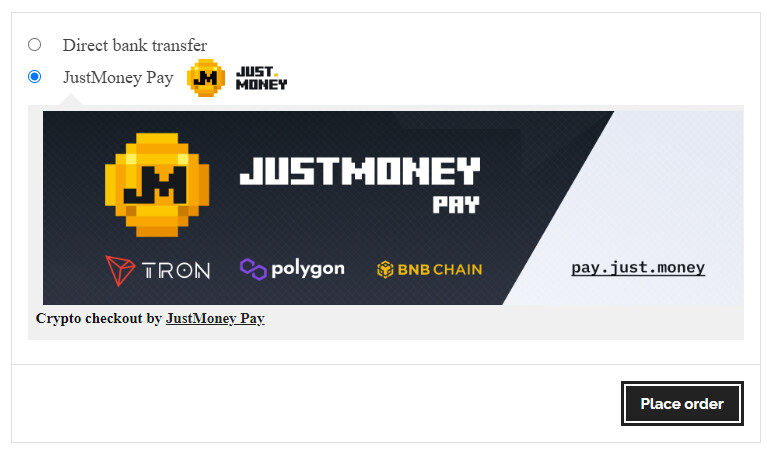Screen dimensions: 775x458
Task: Click the small JM coin icon
Action: pos(206,78)
